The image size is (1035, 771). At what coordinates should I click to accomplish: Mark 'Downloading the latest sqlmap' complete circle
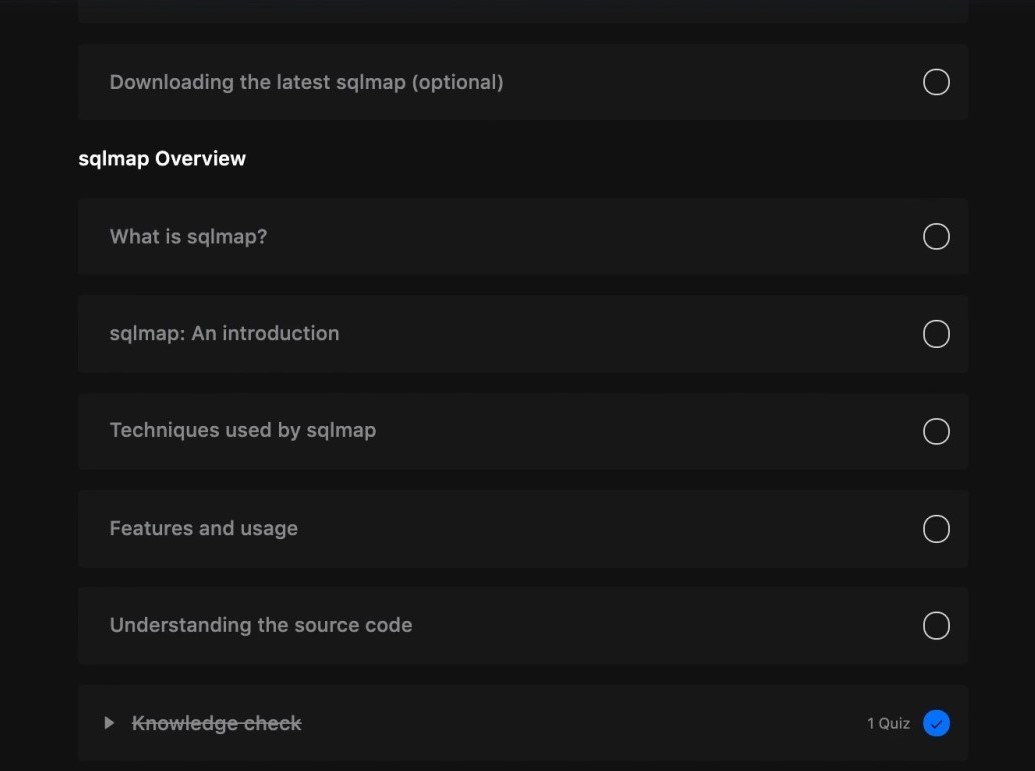coord(936,82)
